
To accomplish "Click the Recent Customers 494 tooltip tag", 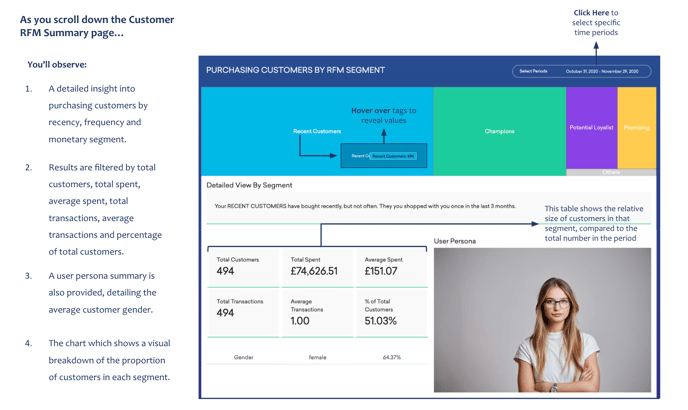I will [x=392, y=156].
